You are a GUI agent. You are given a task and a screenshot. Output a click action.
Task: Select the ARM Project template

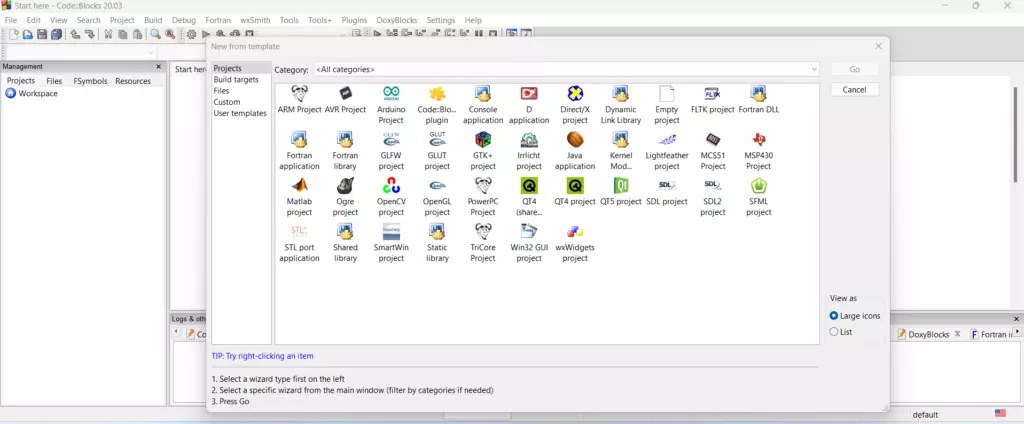[299, 100]
